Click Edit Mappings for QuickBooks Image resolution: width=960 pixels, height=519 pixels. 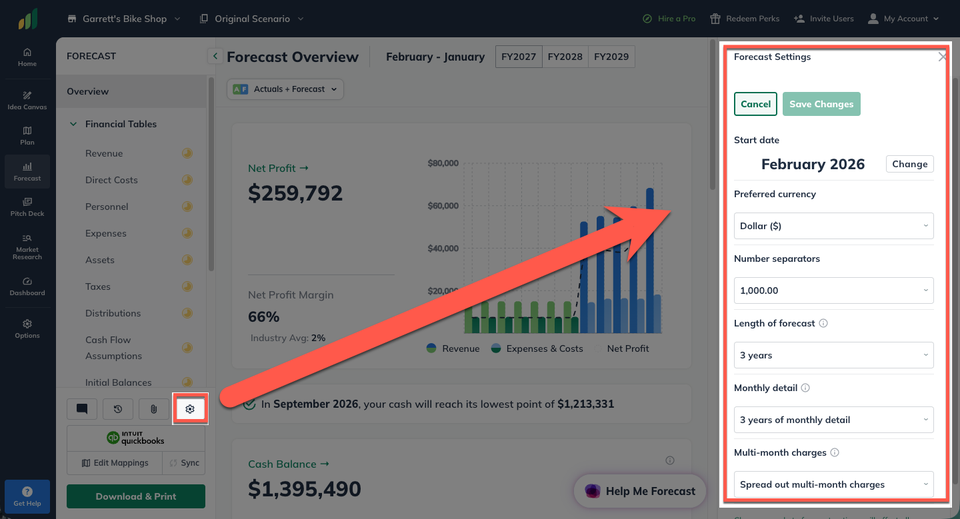pos(115,463)
